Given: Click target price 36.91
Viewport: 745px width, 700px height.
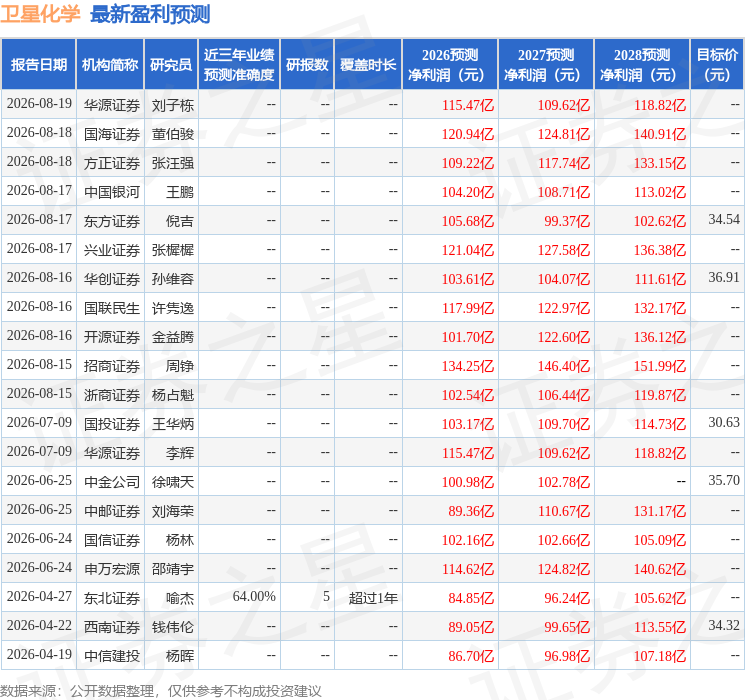Looking at the screenshot, I should pos(724,277).
